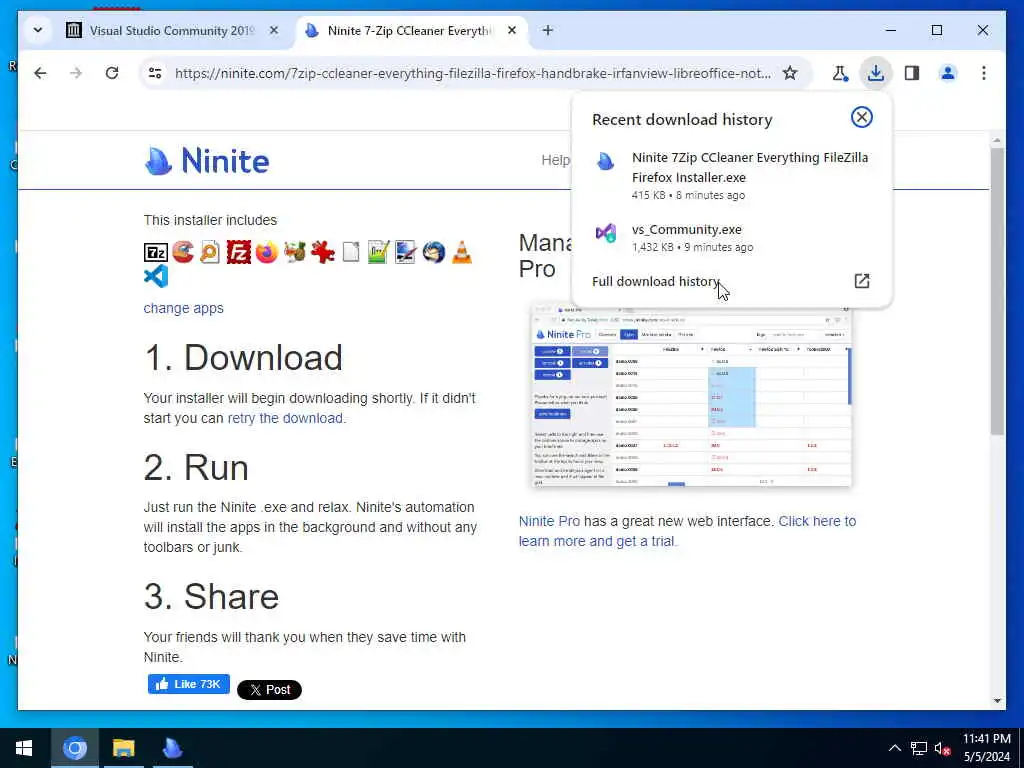Reload the current page
This screenshot has width=1024, height=768.
(112, 73)
